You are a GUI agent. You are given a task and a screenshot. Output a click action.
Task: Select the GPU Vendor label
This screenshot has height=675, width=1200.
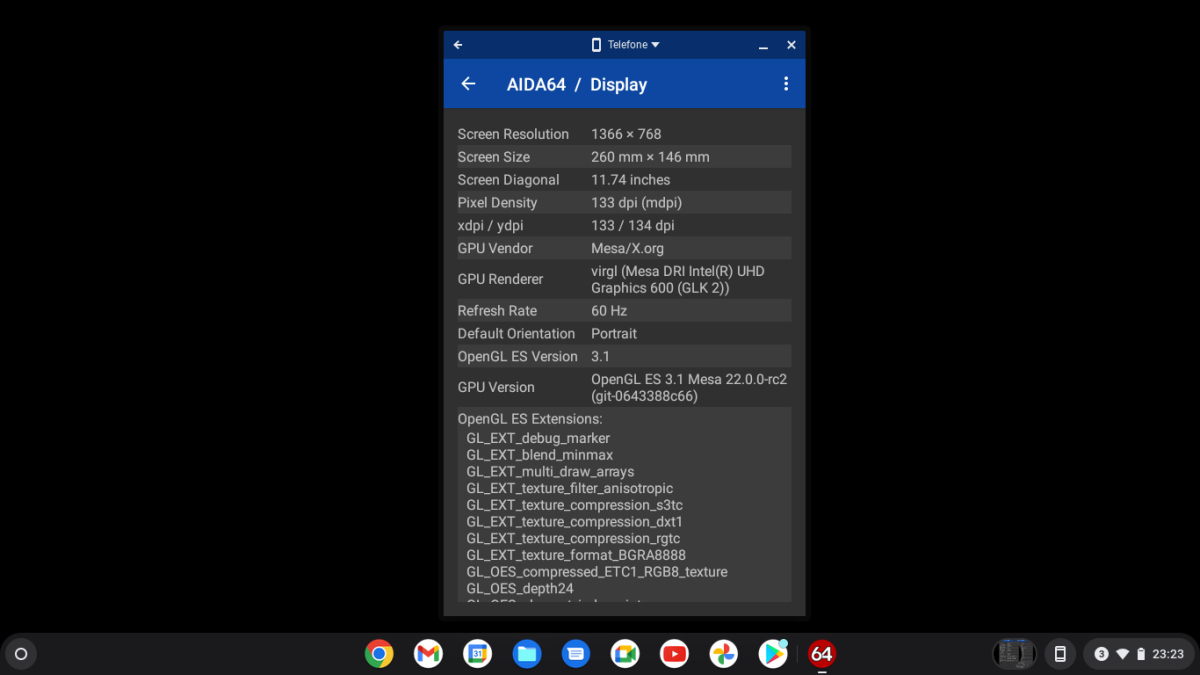pos(495,249)
